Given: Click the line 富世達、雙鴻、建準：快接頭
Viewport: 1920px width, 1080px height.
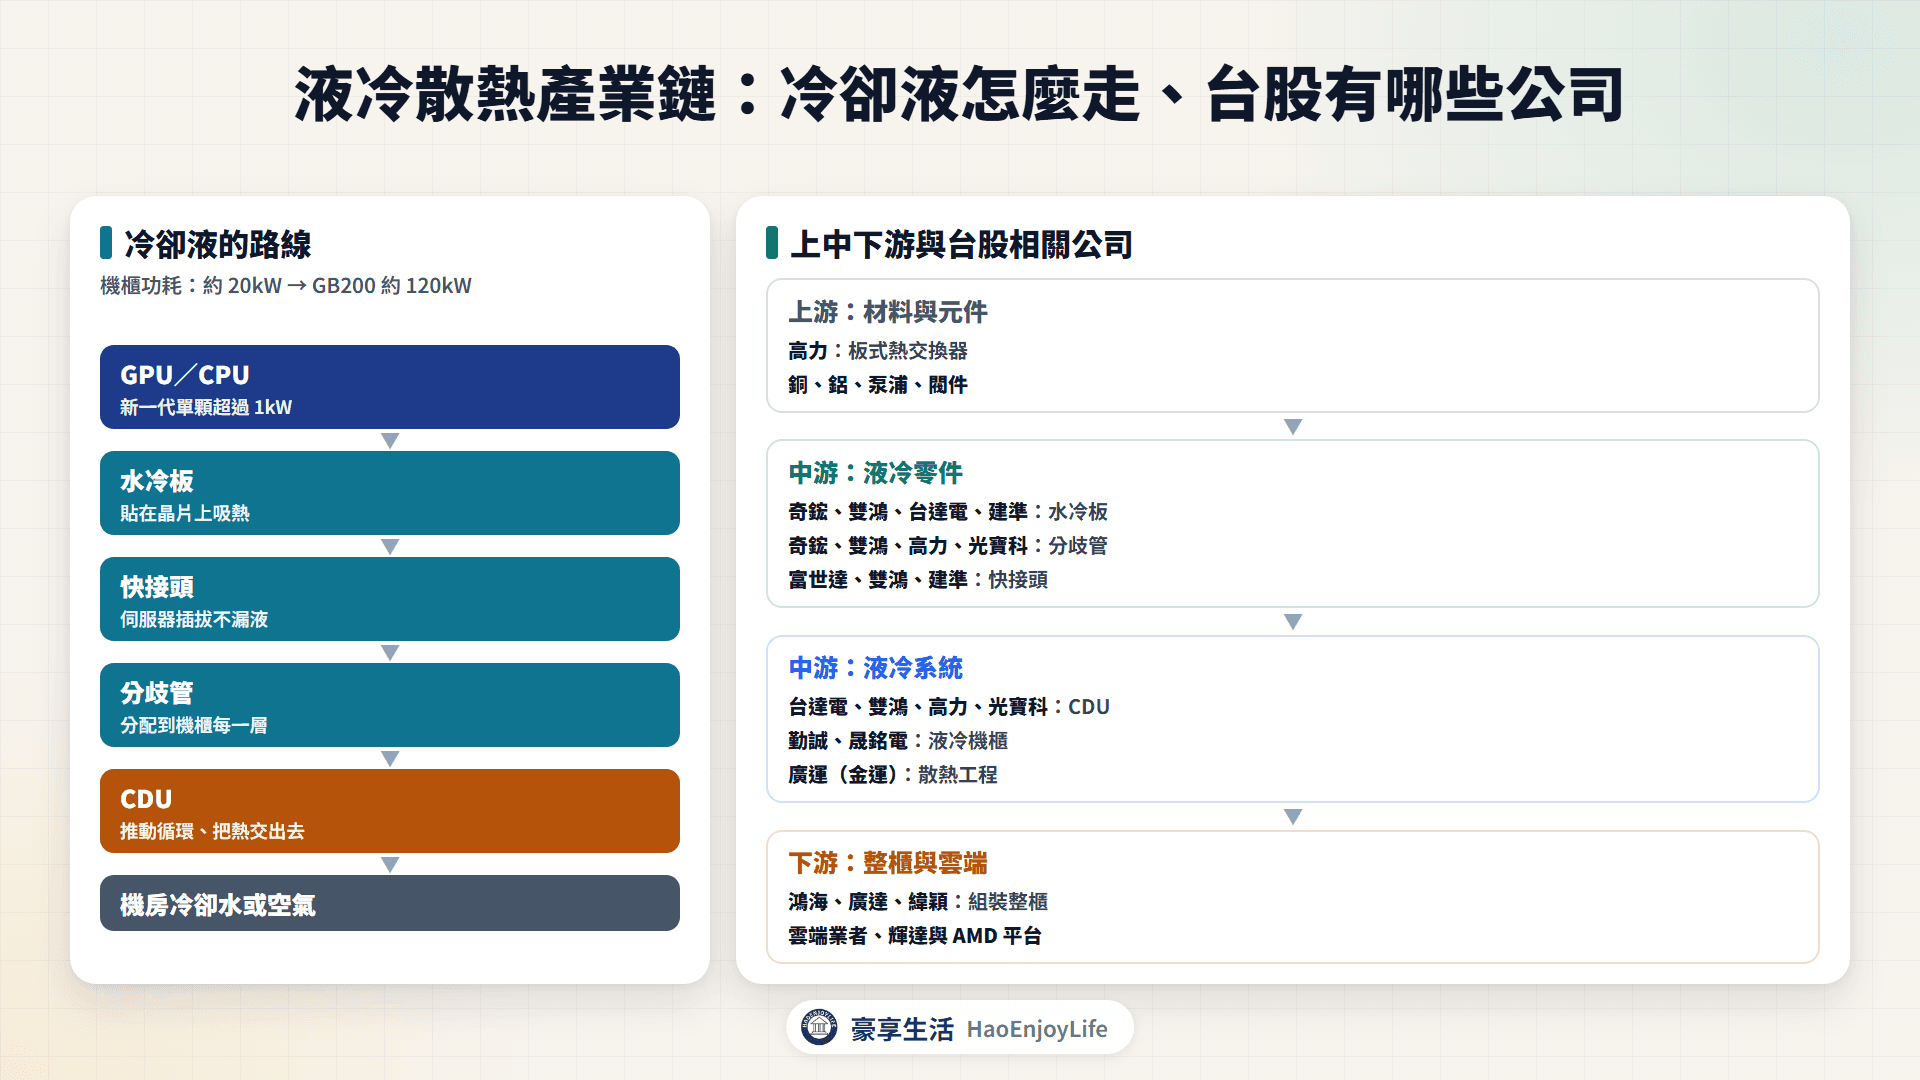Looking at the screenshot, I should 918,580.
